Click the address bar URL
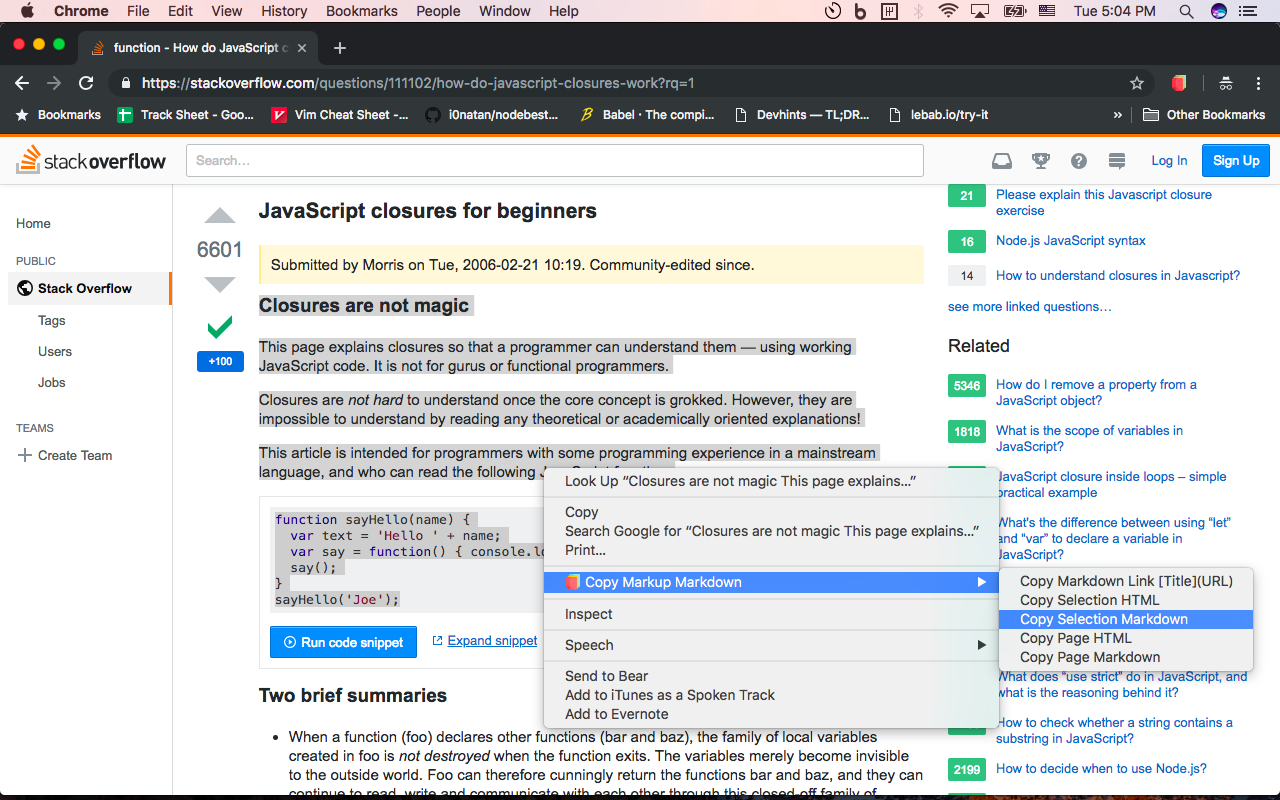 tap(418, 83)
